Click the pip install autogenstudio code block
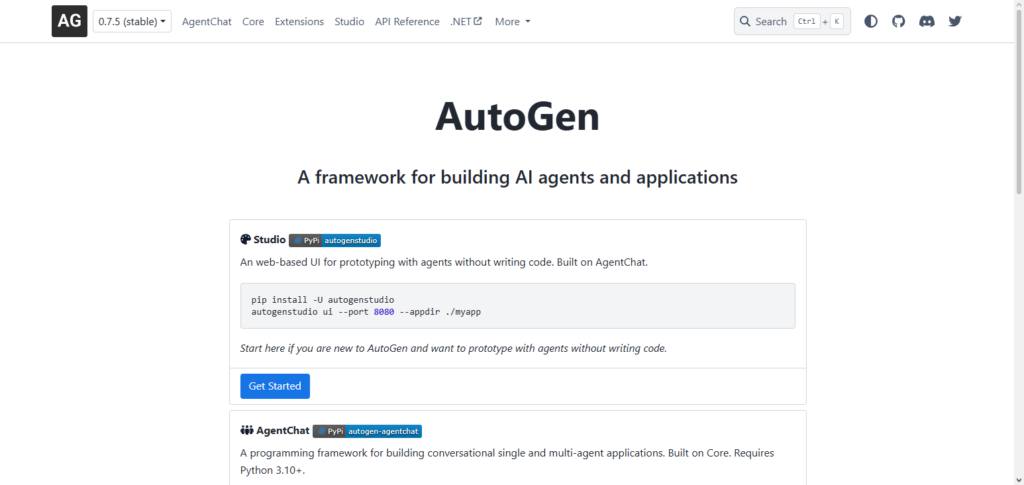This screenshot has width=1024, height=485. (518, 305)
